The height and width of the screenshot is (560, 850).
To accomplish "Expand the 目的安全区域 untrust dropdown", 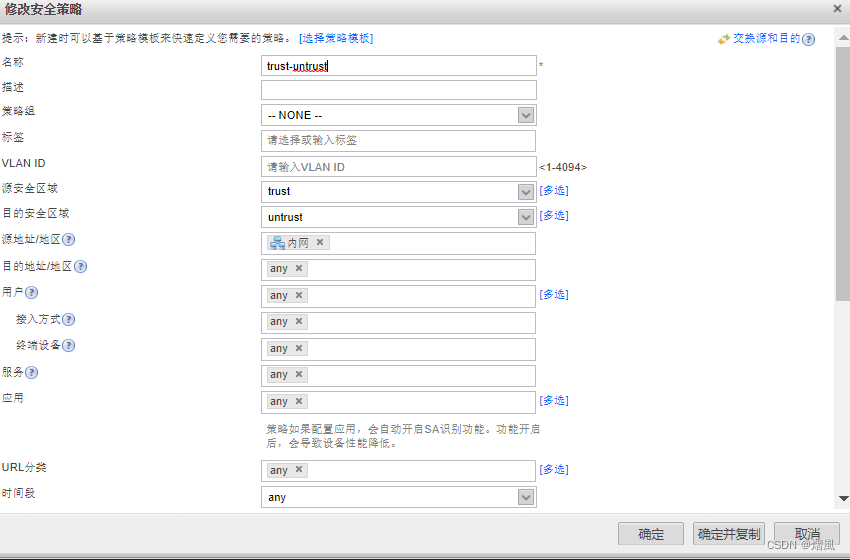I will pos(525,217).
